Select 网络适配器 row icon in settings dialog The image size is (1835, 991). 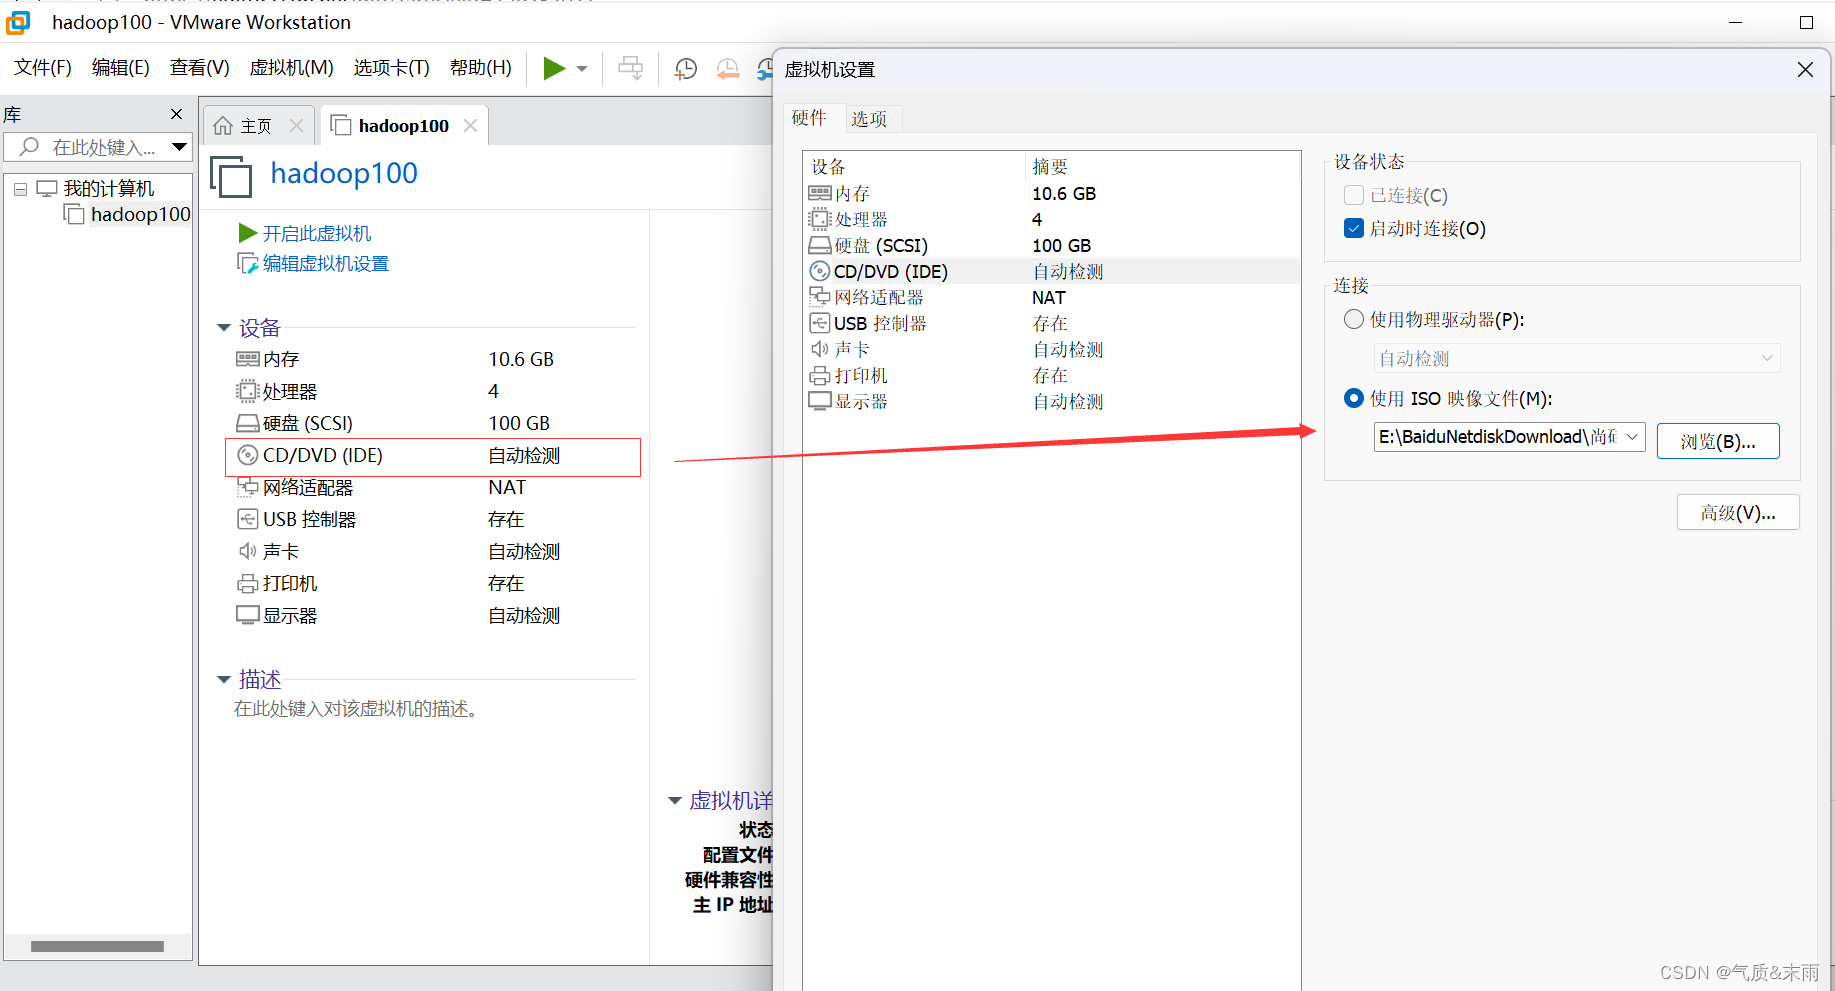tap(820, 297)
